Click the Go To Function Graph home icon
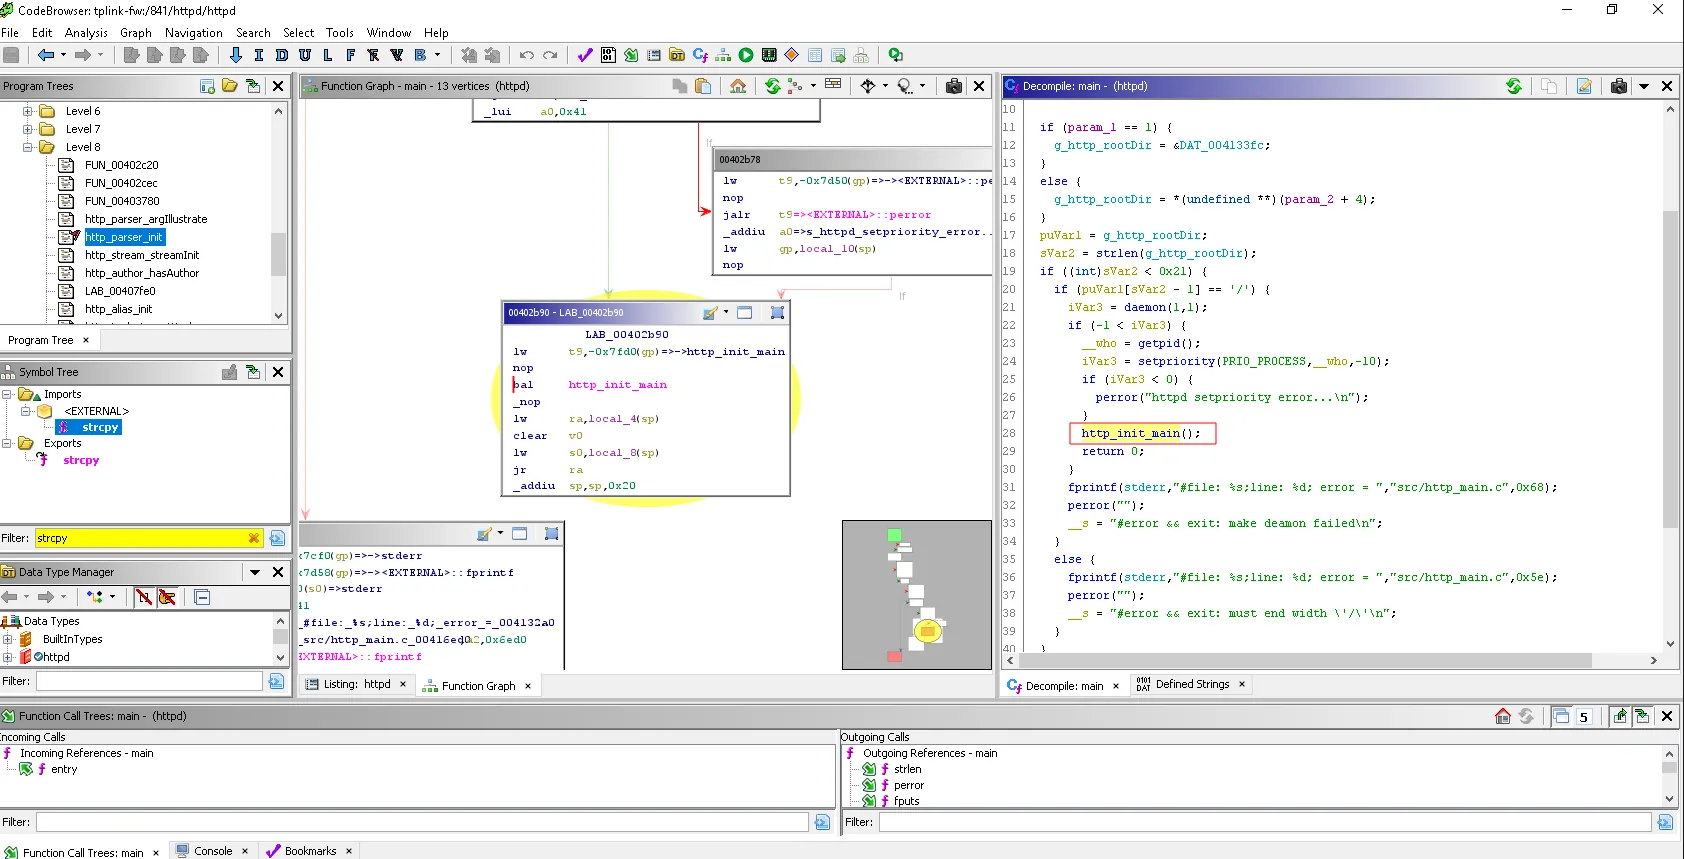Image resolution: width=1684 pixels, height=859 pixels. (738, 86)
